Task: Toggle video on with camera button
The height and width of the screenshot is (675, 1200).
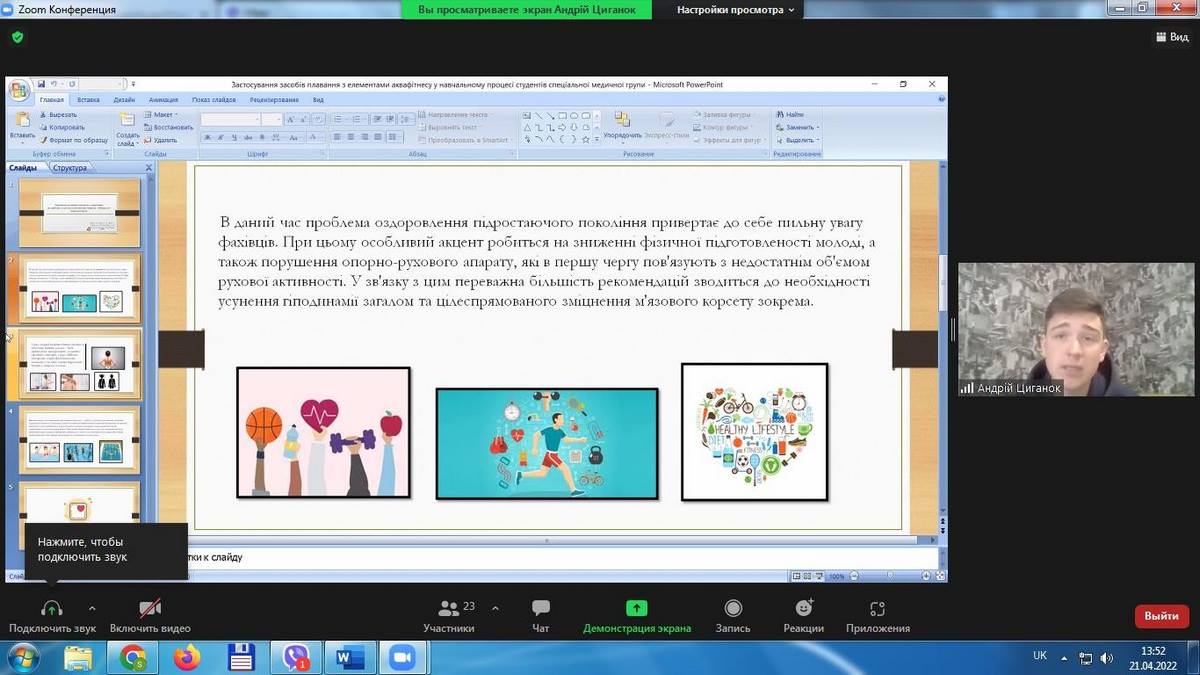Action: [x=150, y=609]
